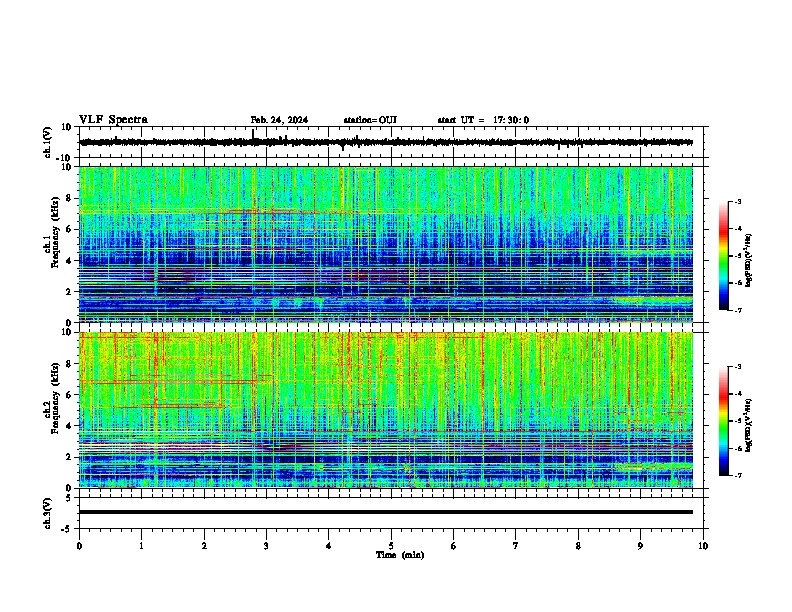Click the '-7' tick on ch.2 colorbar

click(737, 475)
